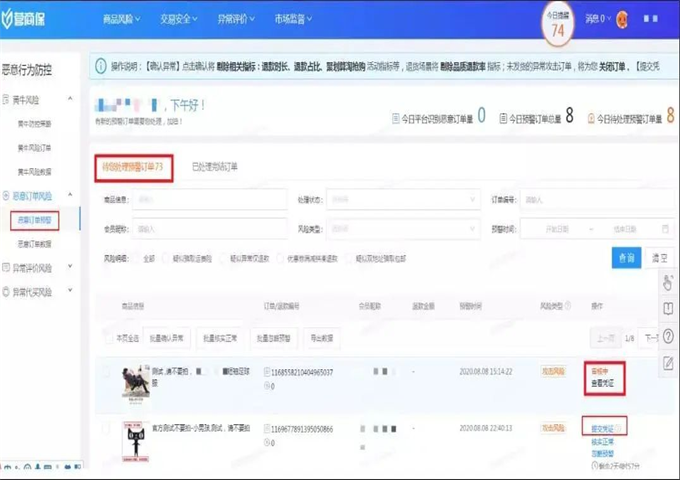Image resolution: width=680 pixels, height=480 pixels.
Task: Click the 导出数据 export button
Action: point(322,338)
